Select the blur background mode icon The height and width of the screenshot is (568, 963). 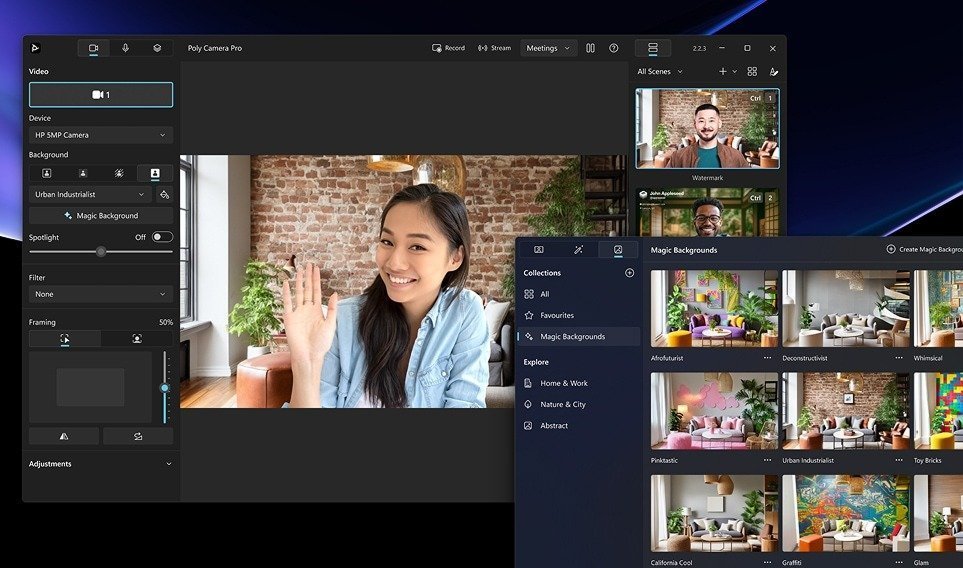click(83, 174)
